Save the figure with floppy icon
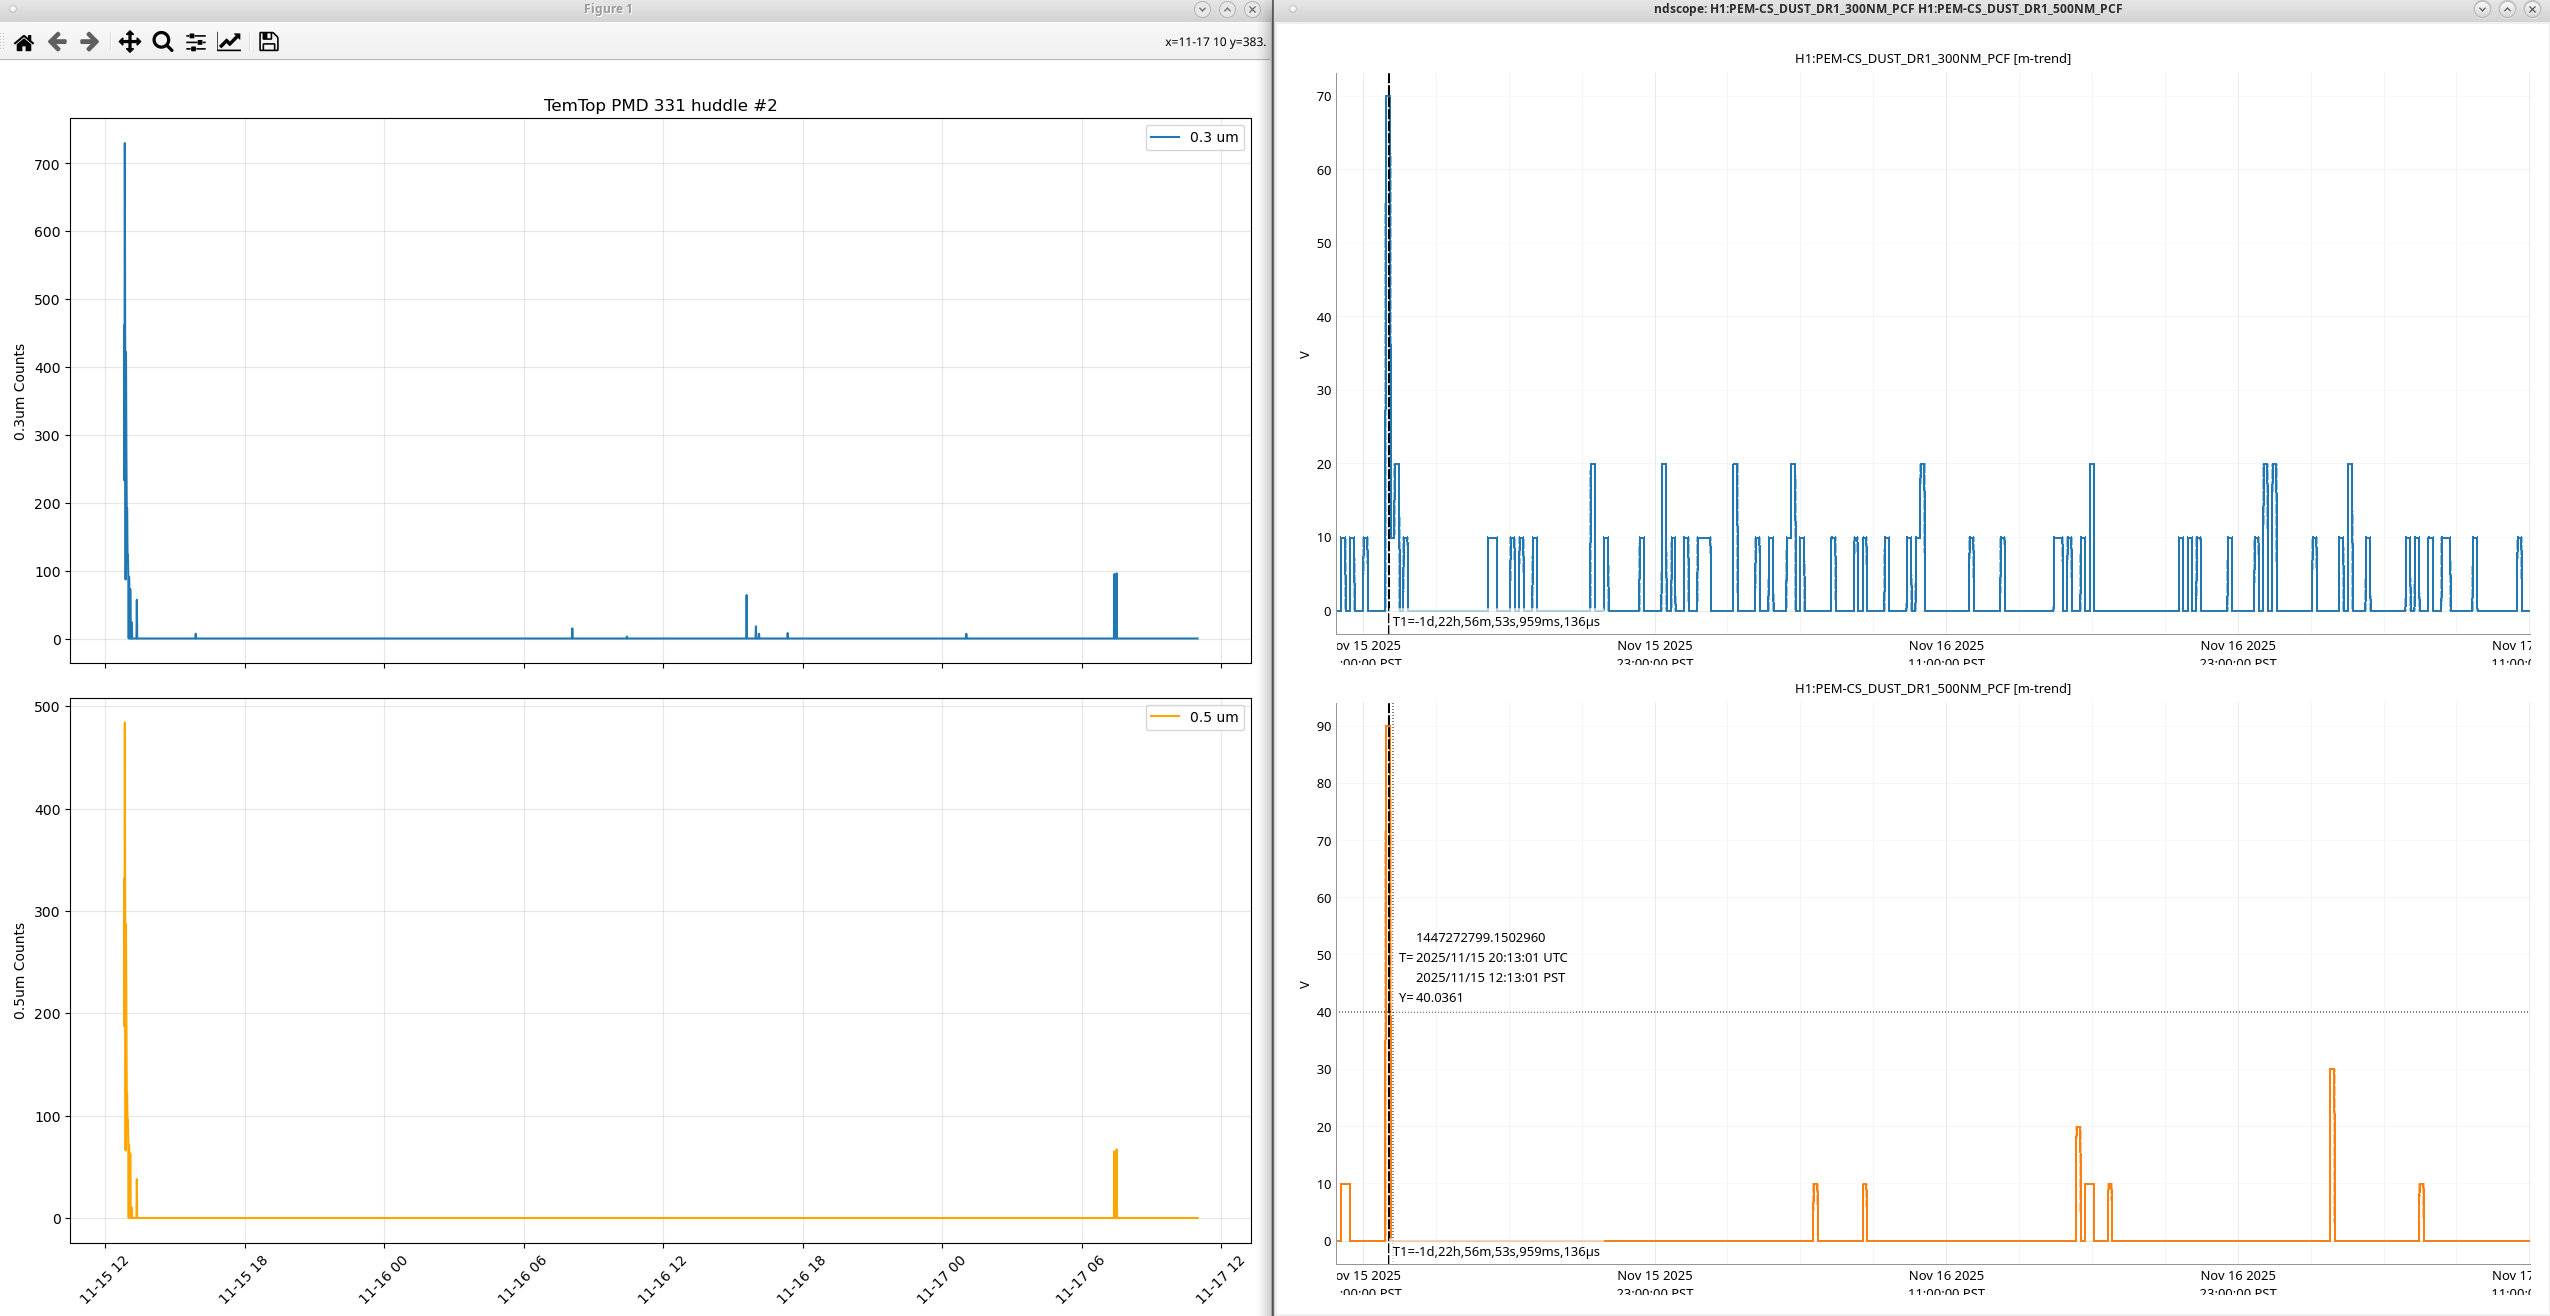 (x=268, y=42)
